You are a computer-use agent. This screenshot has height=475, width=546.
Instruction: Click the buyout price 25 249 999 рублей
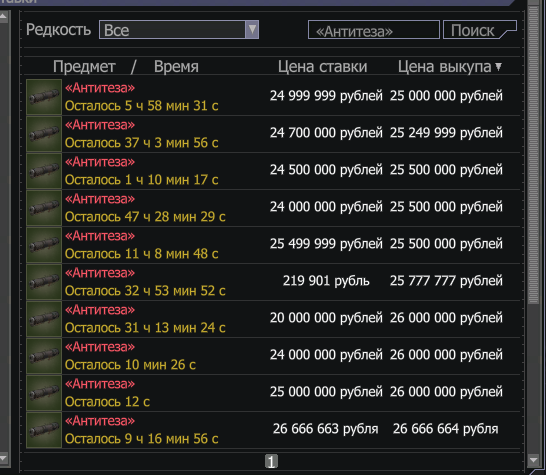446,133
